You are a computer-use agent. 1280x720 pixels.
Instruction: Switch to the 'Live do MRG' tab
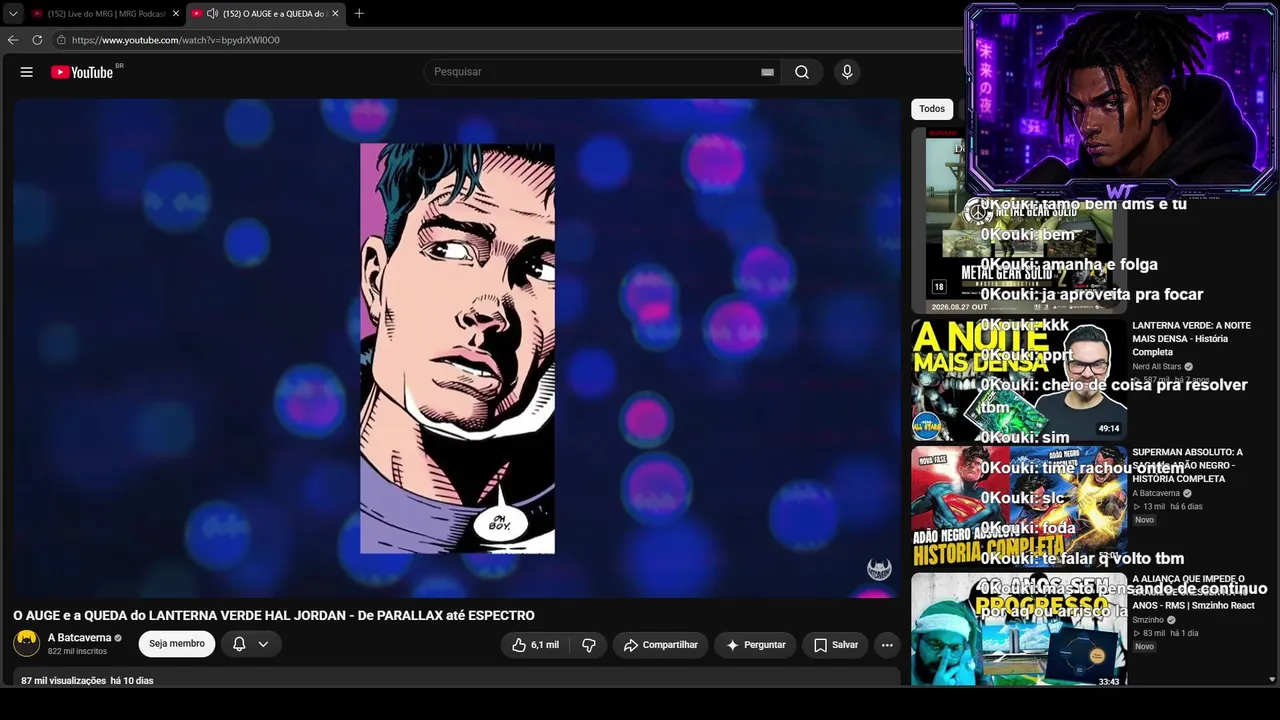pyautogui.click(x=105, y=13)
